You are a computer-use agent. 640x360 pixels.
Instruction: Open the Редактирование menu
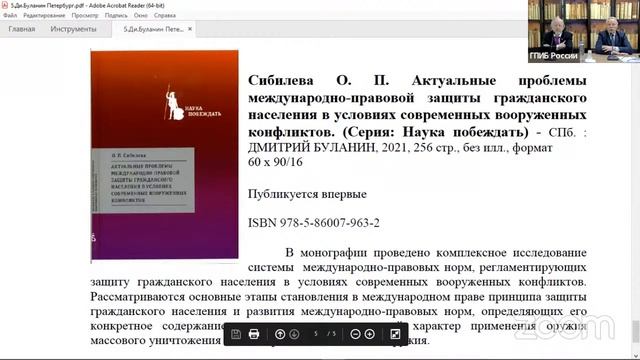click(44, 15)
